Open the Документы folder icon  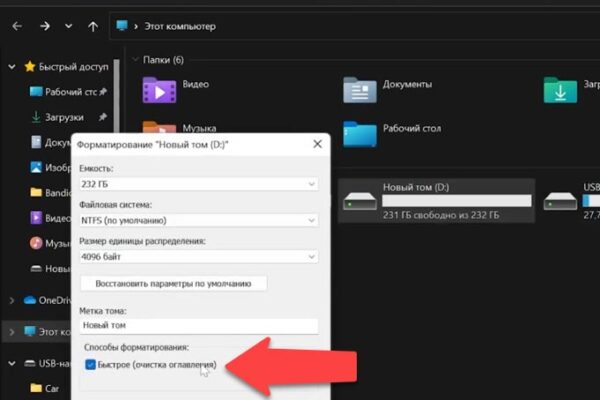click(360, 90)
